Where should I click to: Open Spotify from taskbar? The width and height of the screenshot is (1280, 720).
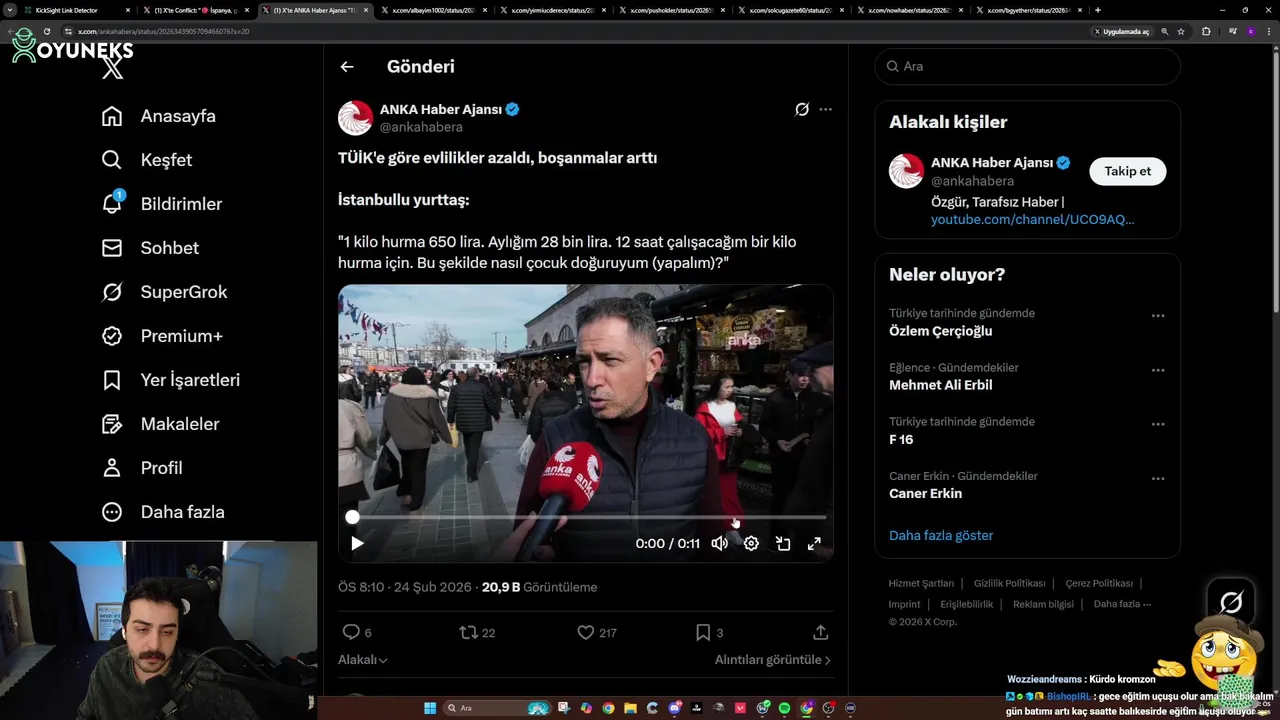tap(784, 708)
